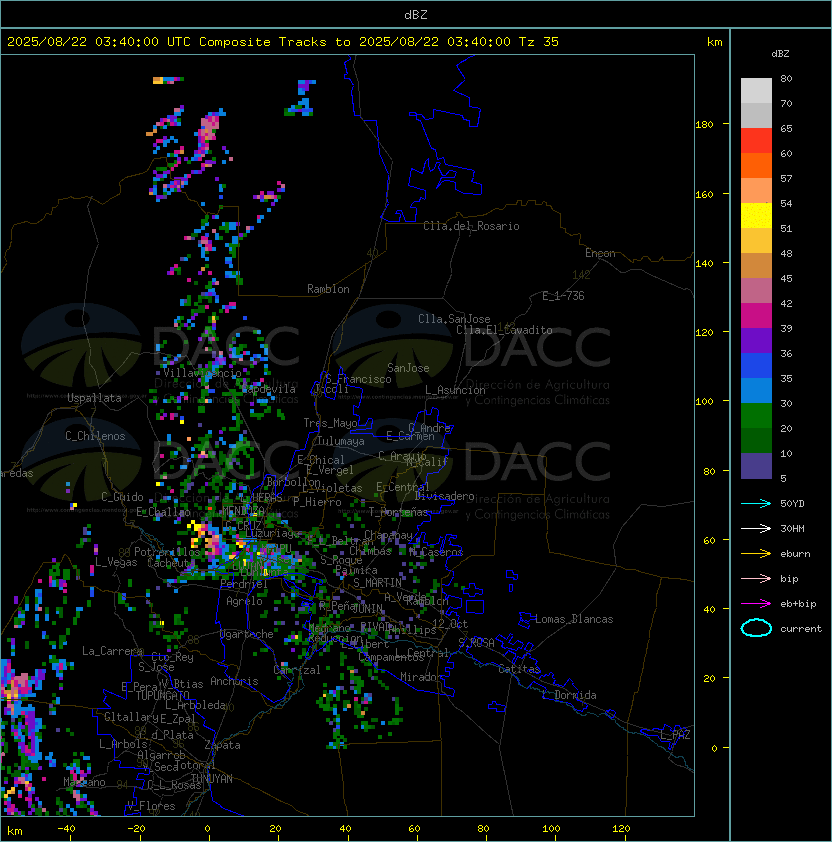This screenshot has width=832, height=842.
Task: Click the 'dBZ' label above the color scale
Action: 780,54
